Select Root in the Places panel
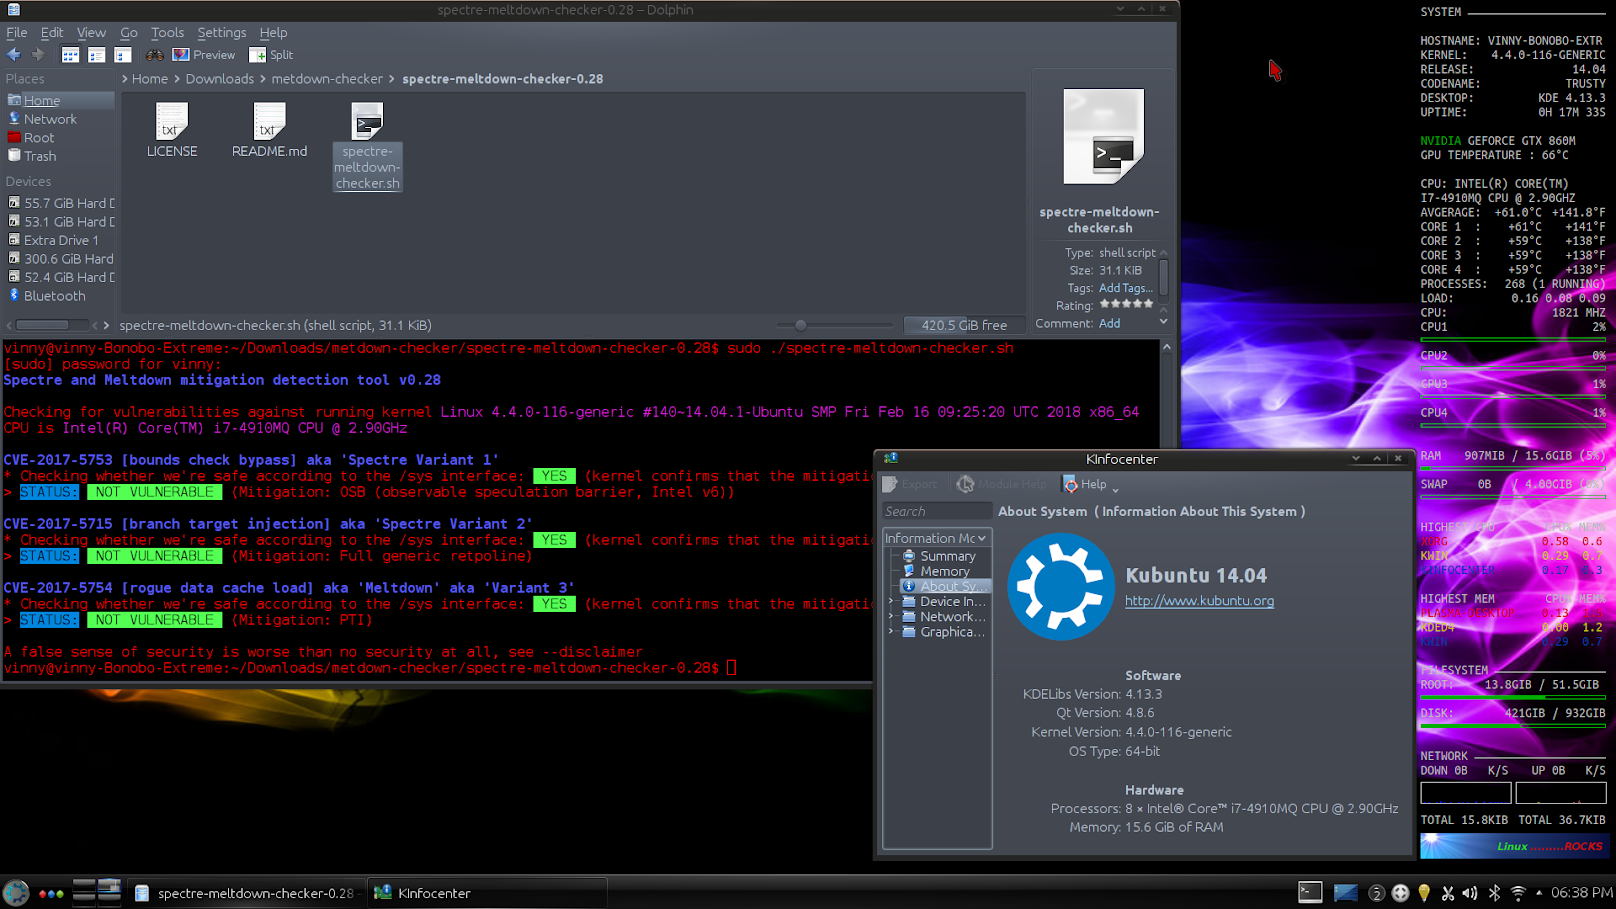Image resolution: width=1616 pixels, height=909 pixels. (x=60, y=138)
